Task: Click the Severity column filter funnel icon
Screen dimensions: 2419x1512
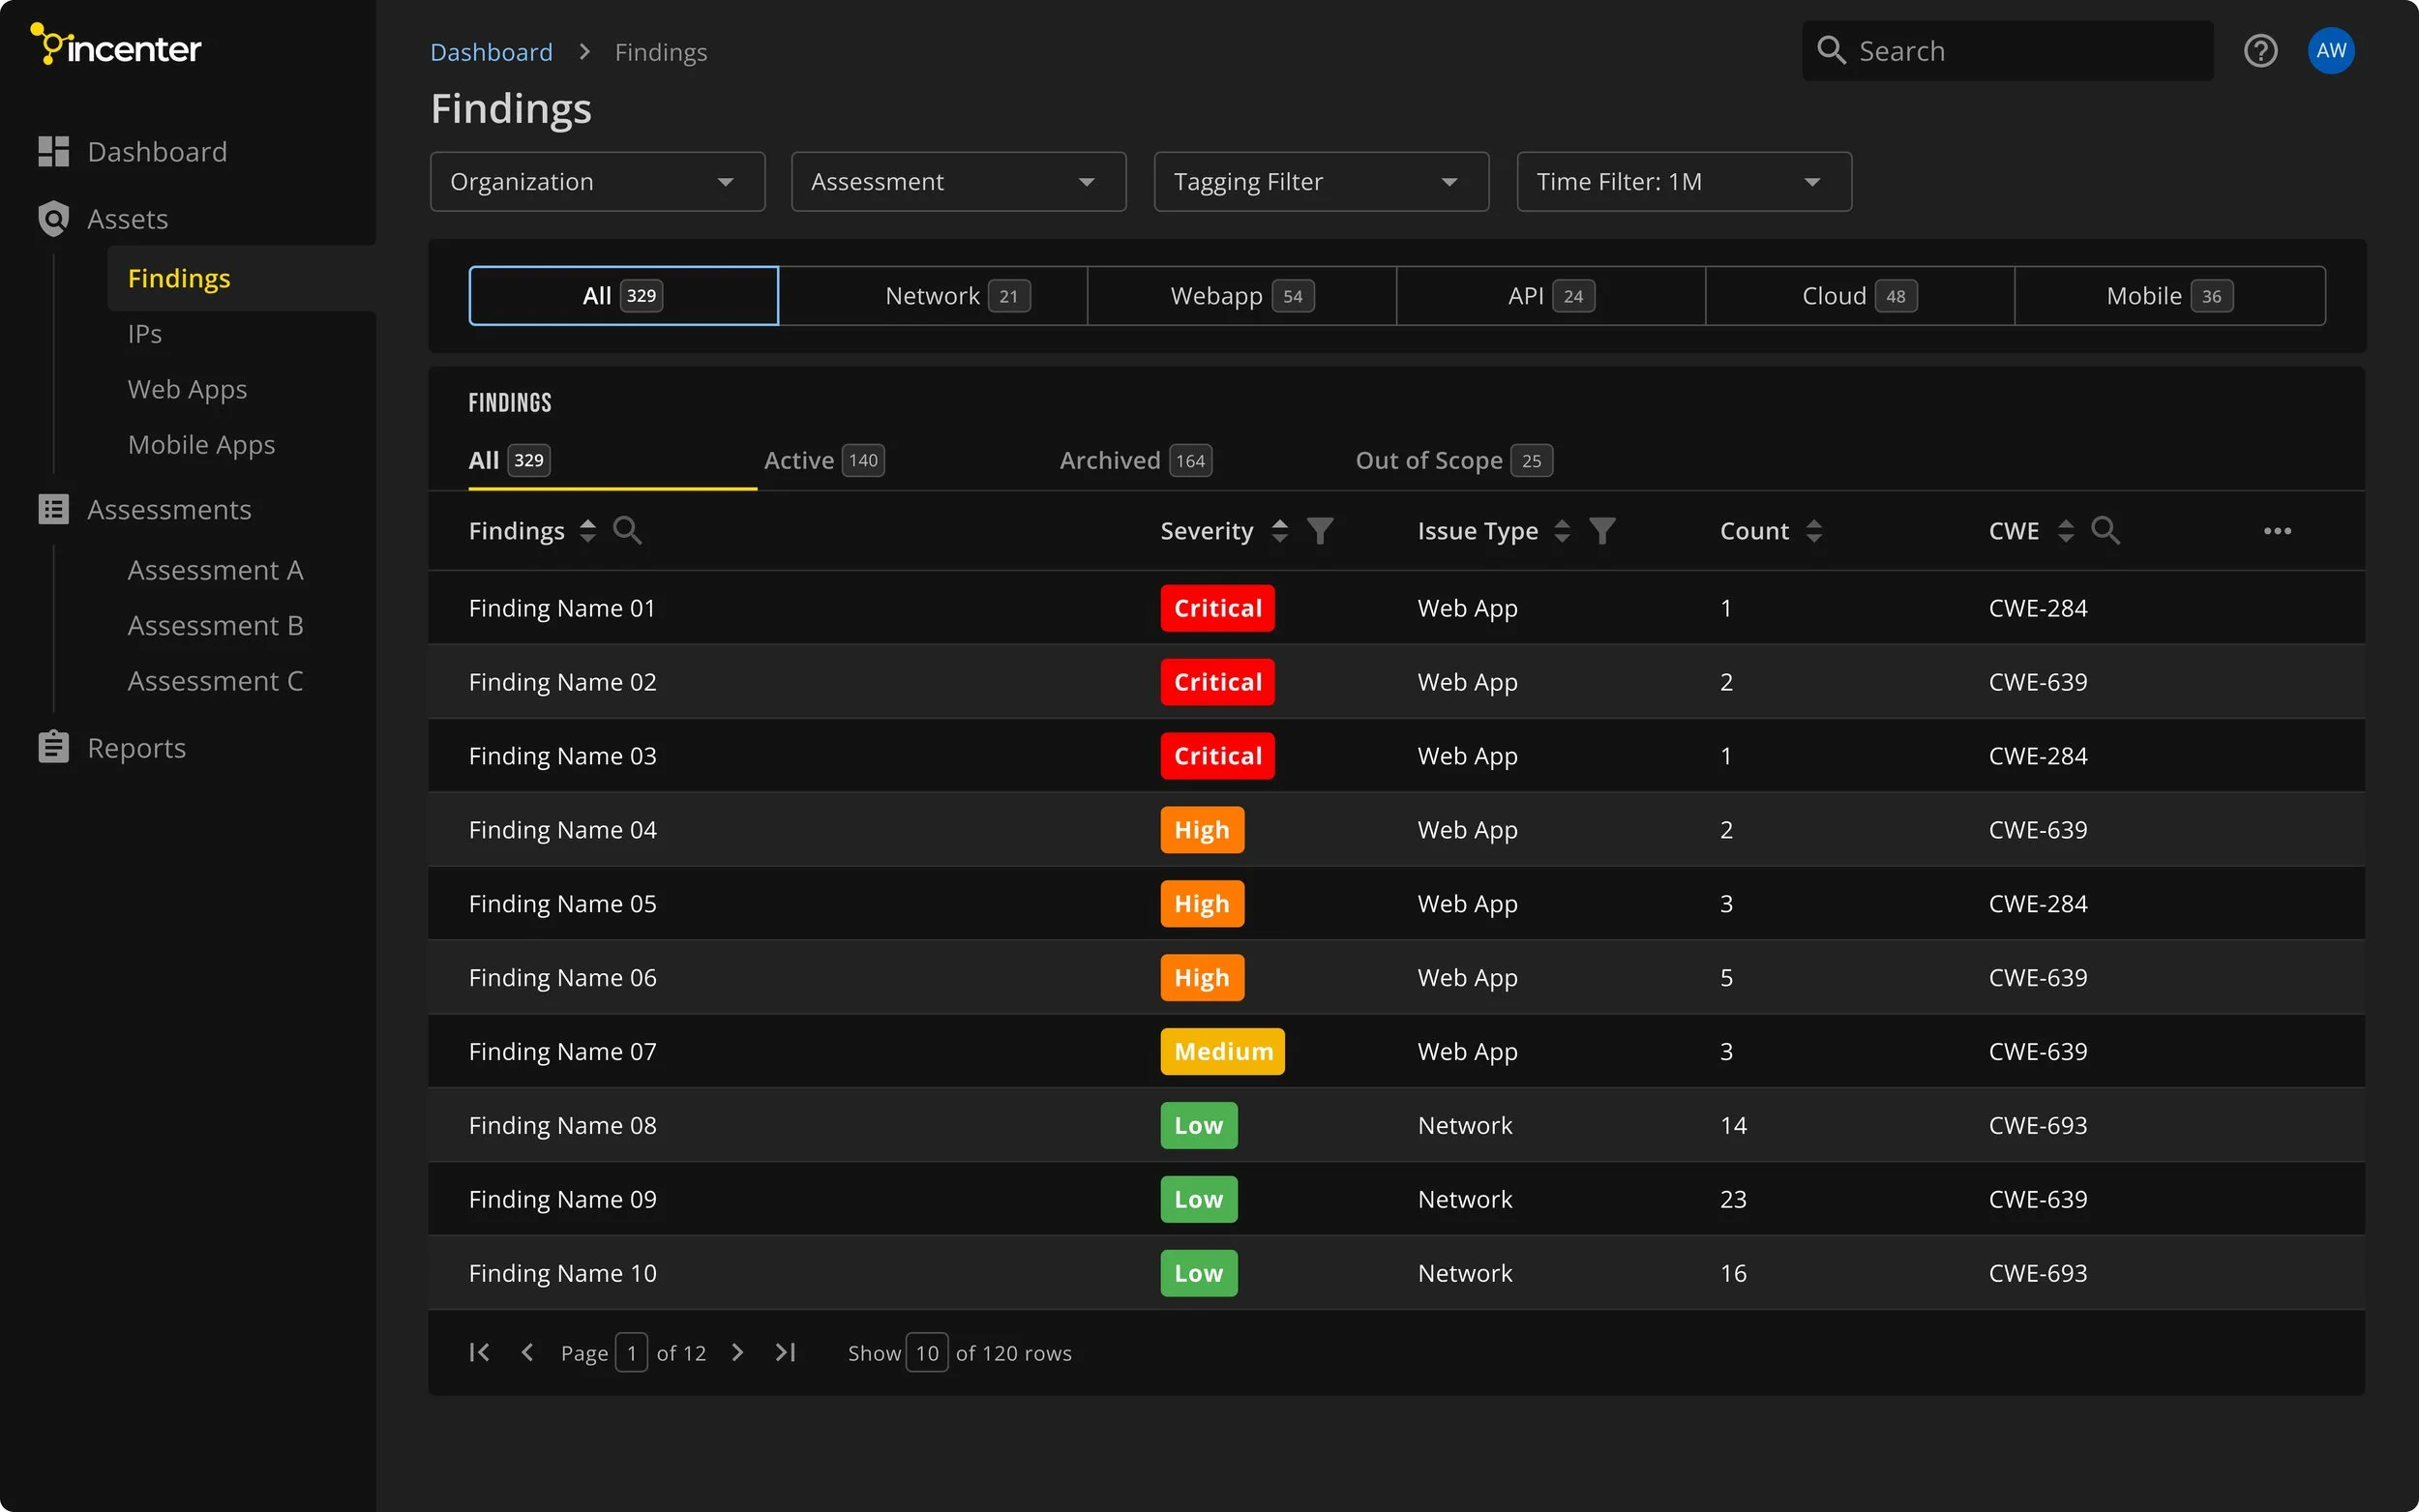Action: 1320,531
